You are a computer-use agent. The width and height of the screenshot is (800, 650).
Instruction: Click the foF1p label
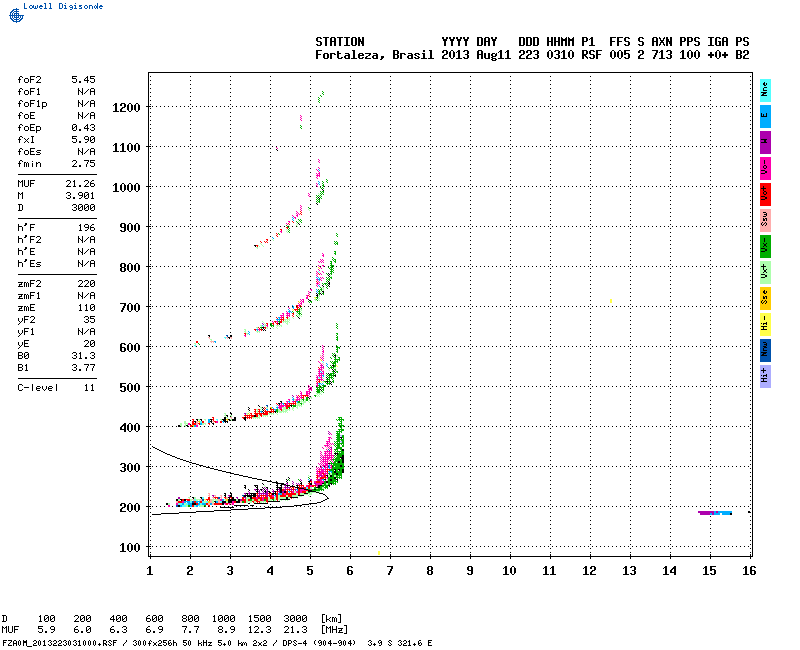[x=32, y=104]
